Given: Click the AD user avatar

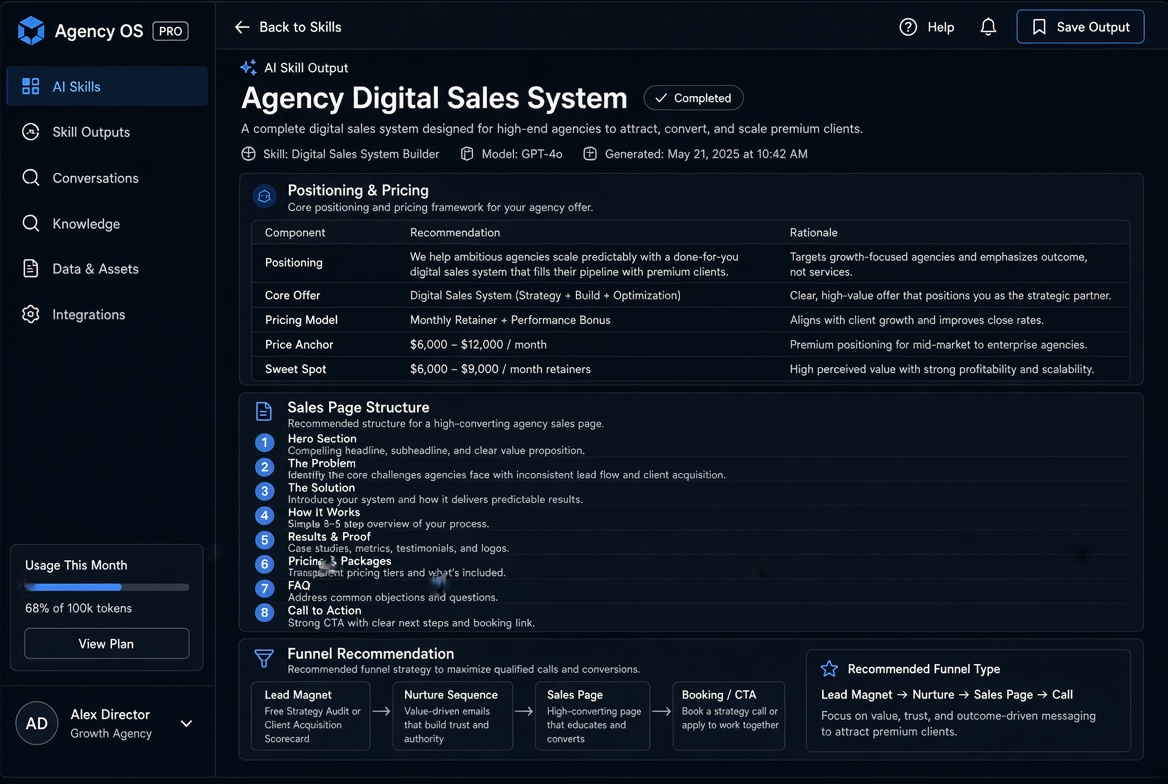Looking at the screenshot, I should pos(36,723).
